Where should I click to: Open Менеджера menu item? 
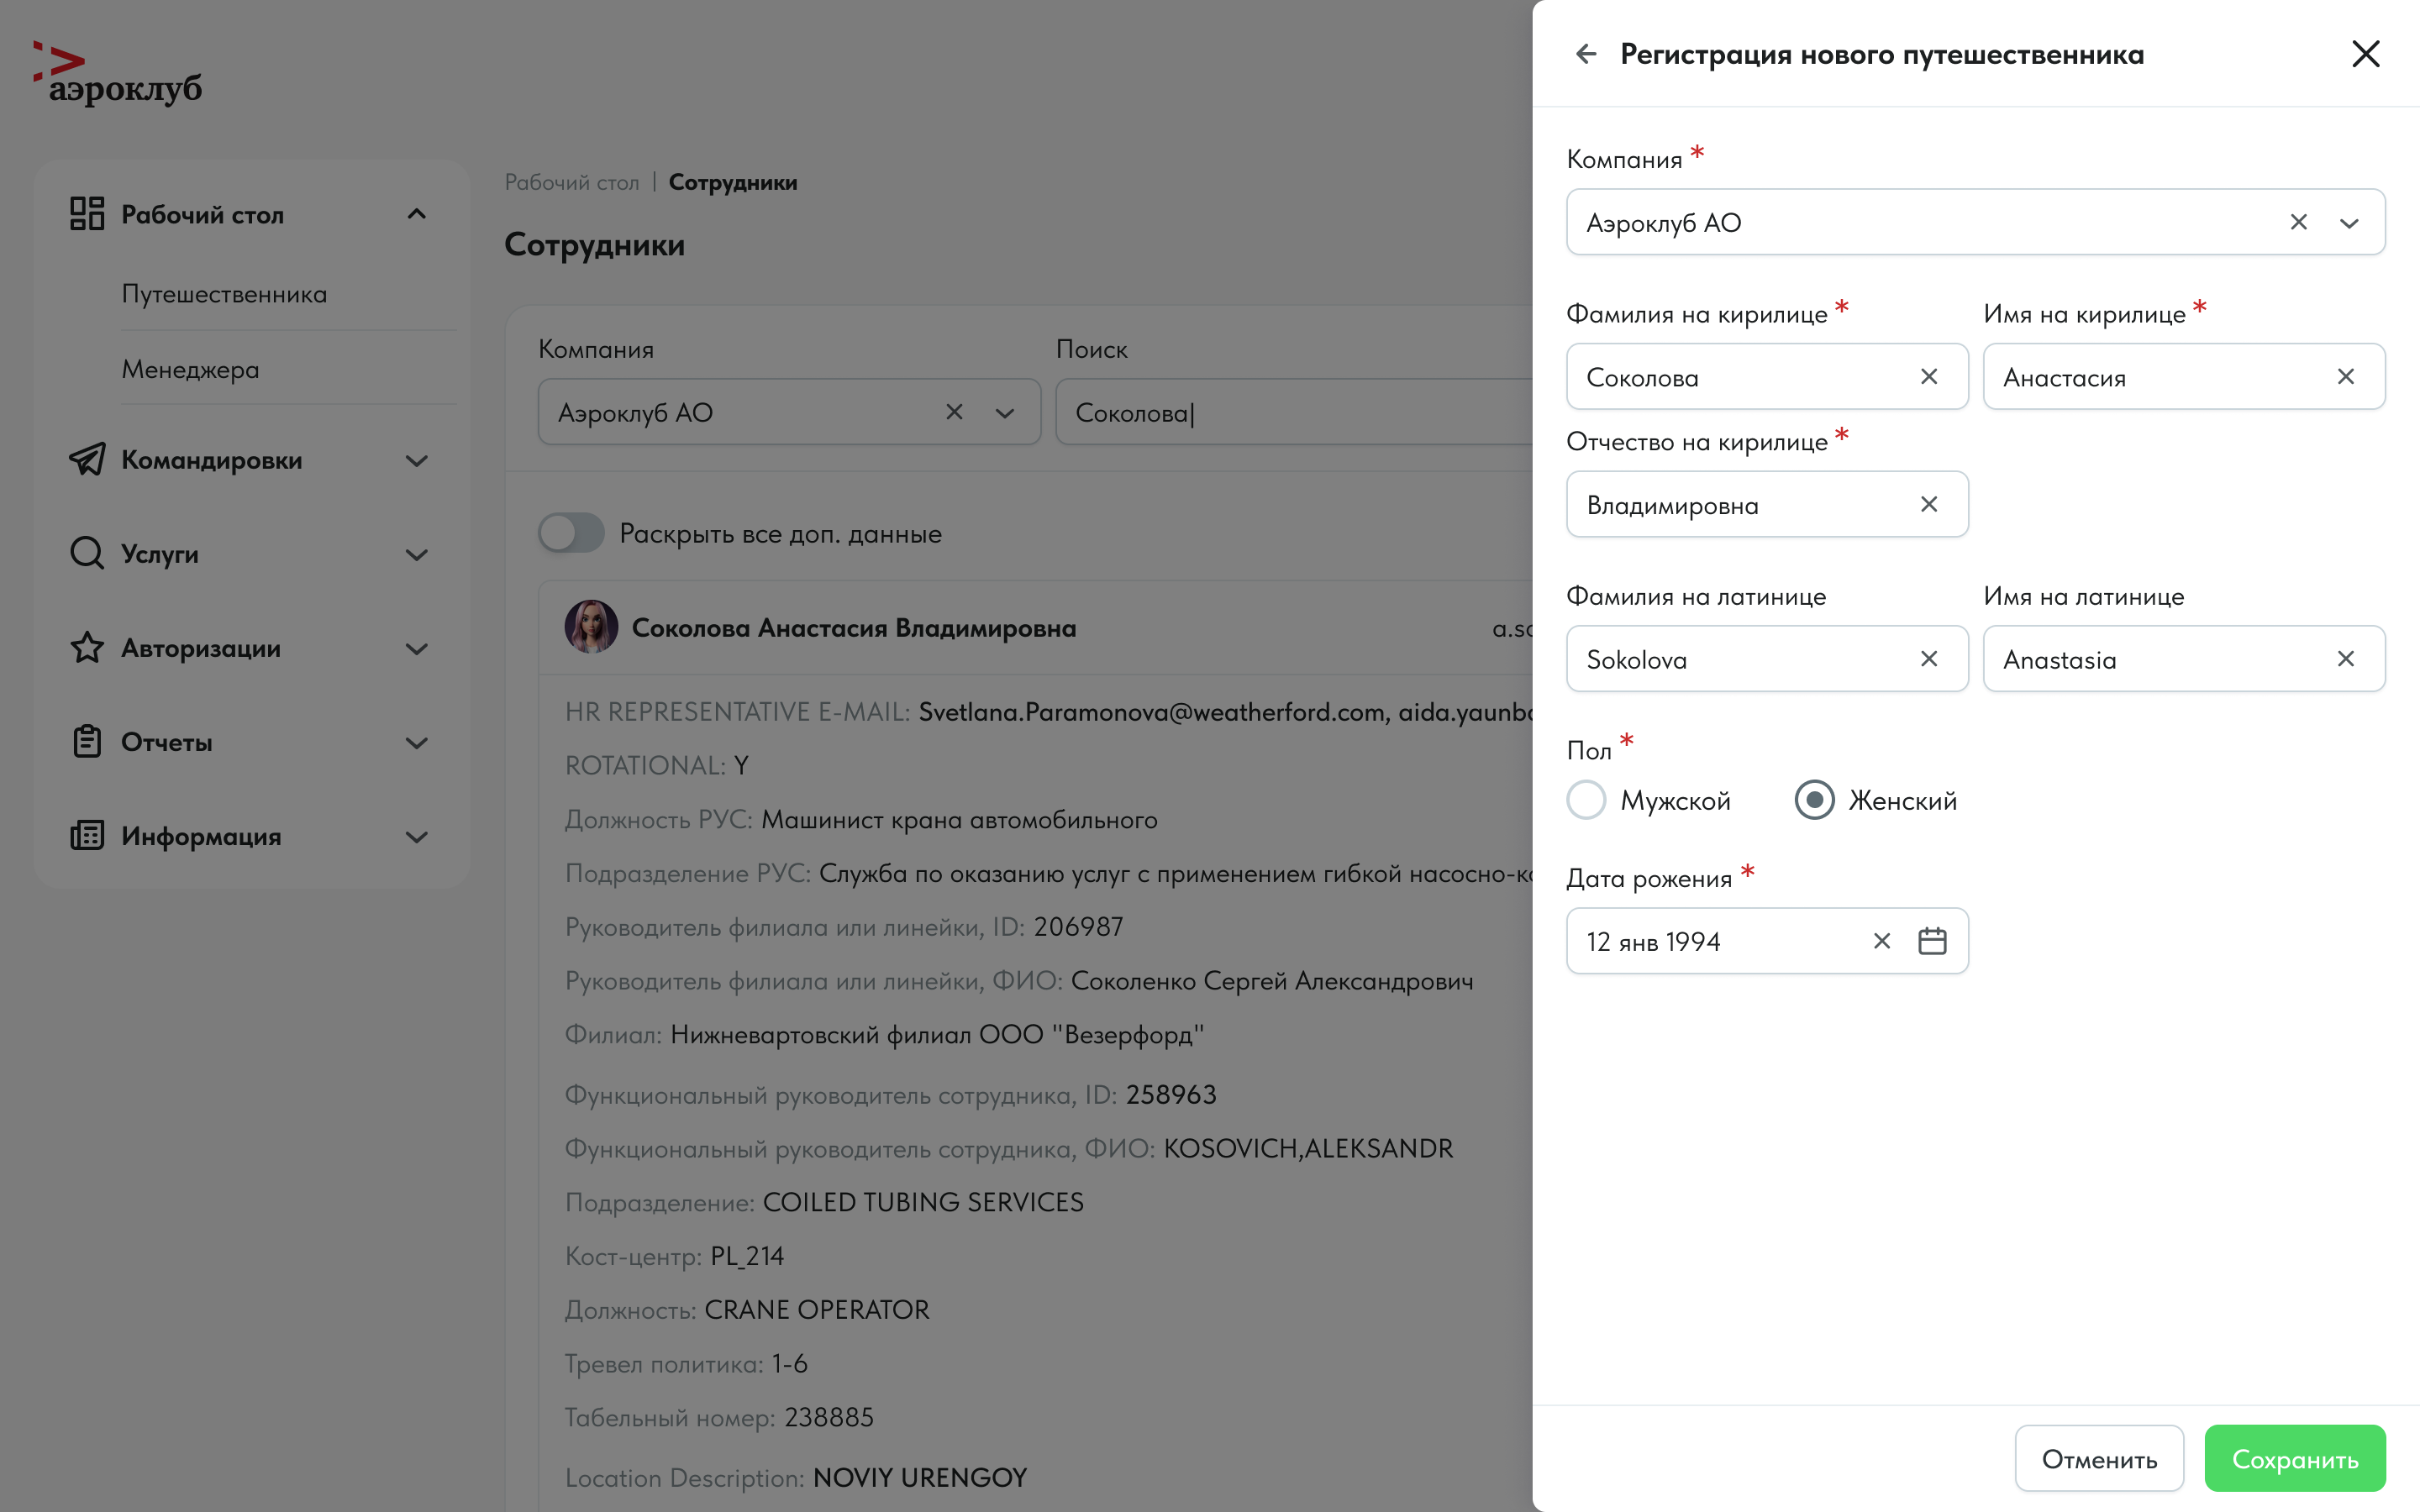click(190, 370)
